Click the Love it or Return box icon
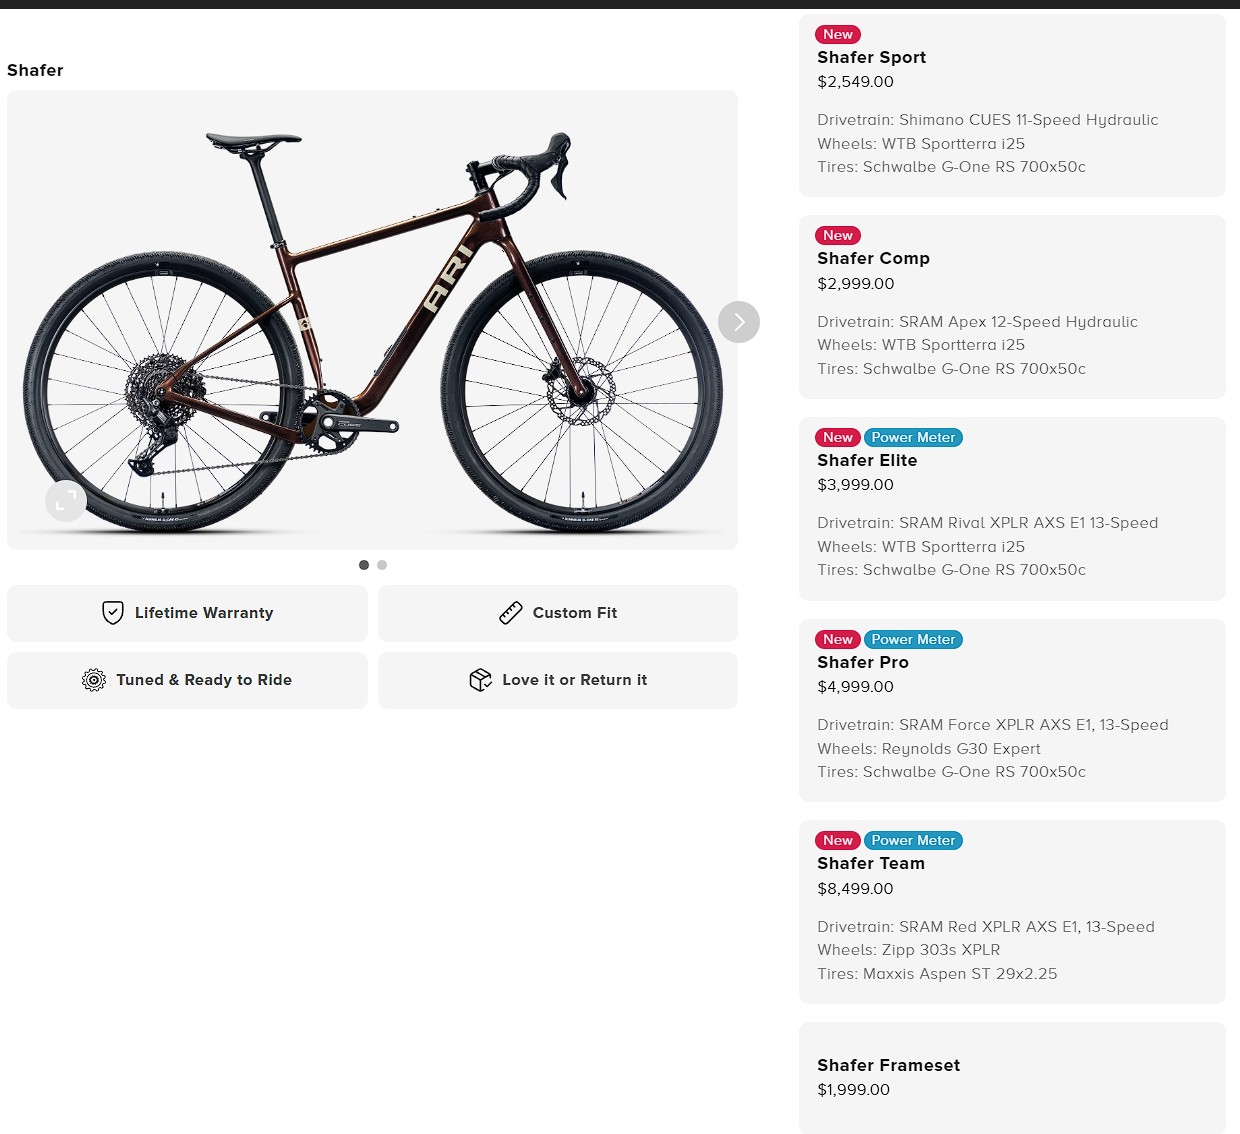 pyautogui.click(x=481, y=680)
